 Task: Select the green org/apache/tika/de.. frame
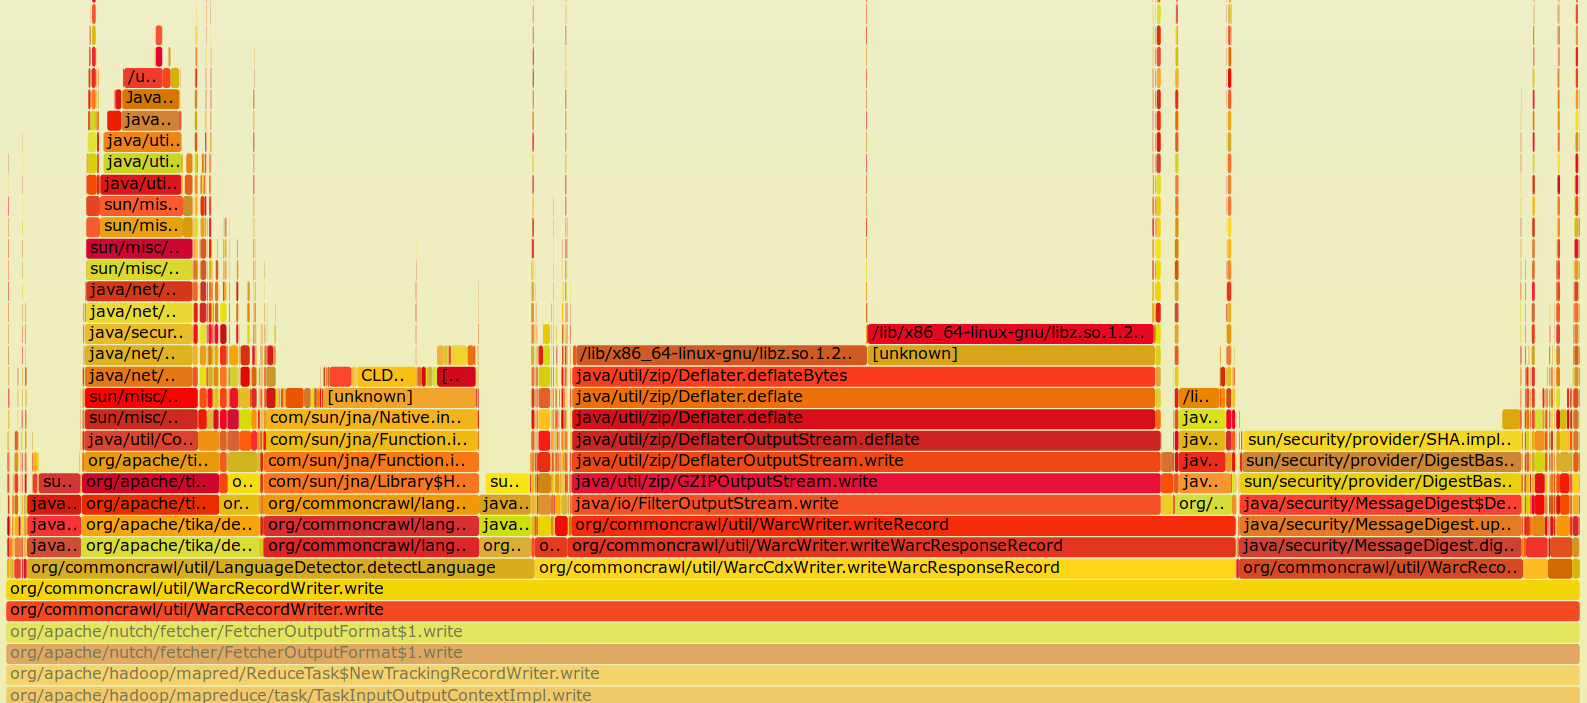point(172,546)
